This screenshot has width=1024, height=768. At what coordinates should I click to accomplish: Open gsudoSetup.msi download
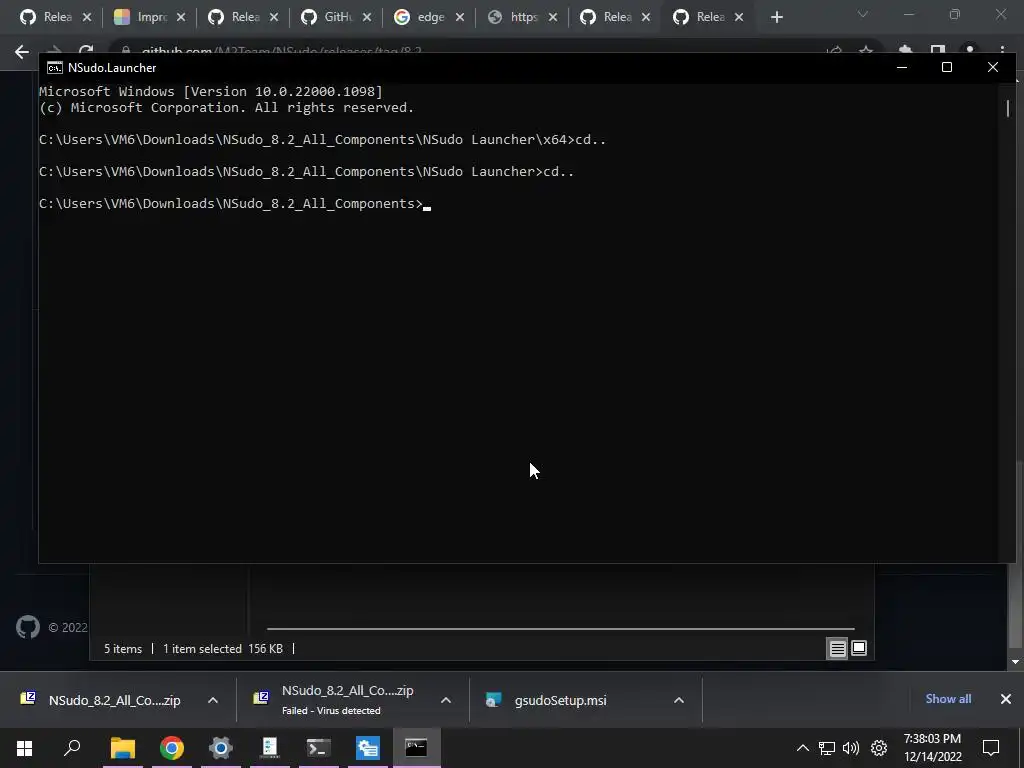click(560, 700)
